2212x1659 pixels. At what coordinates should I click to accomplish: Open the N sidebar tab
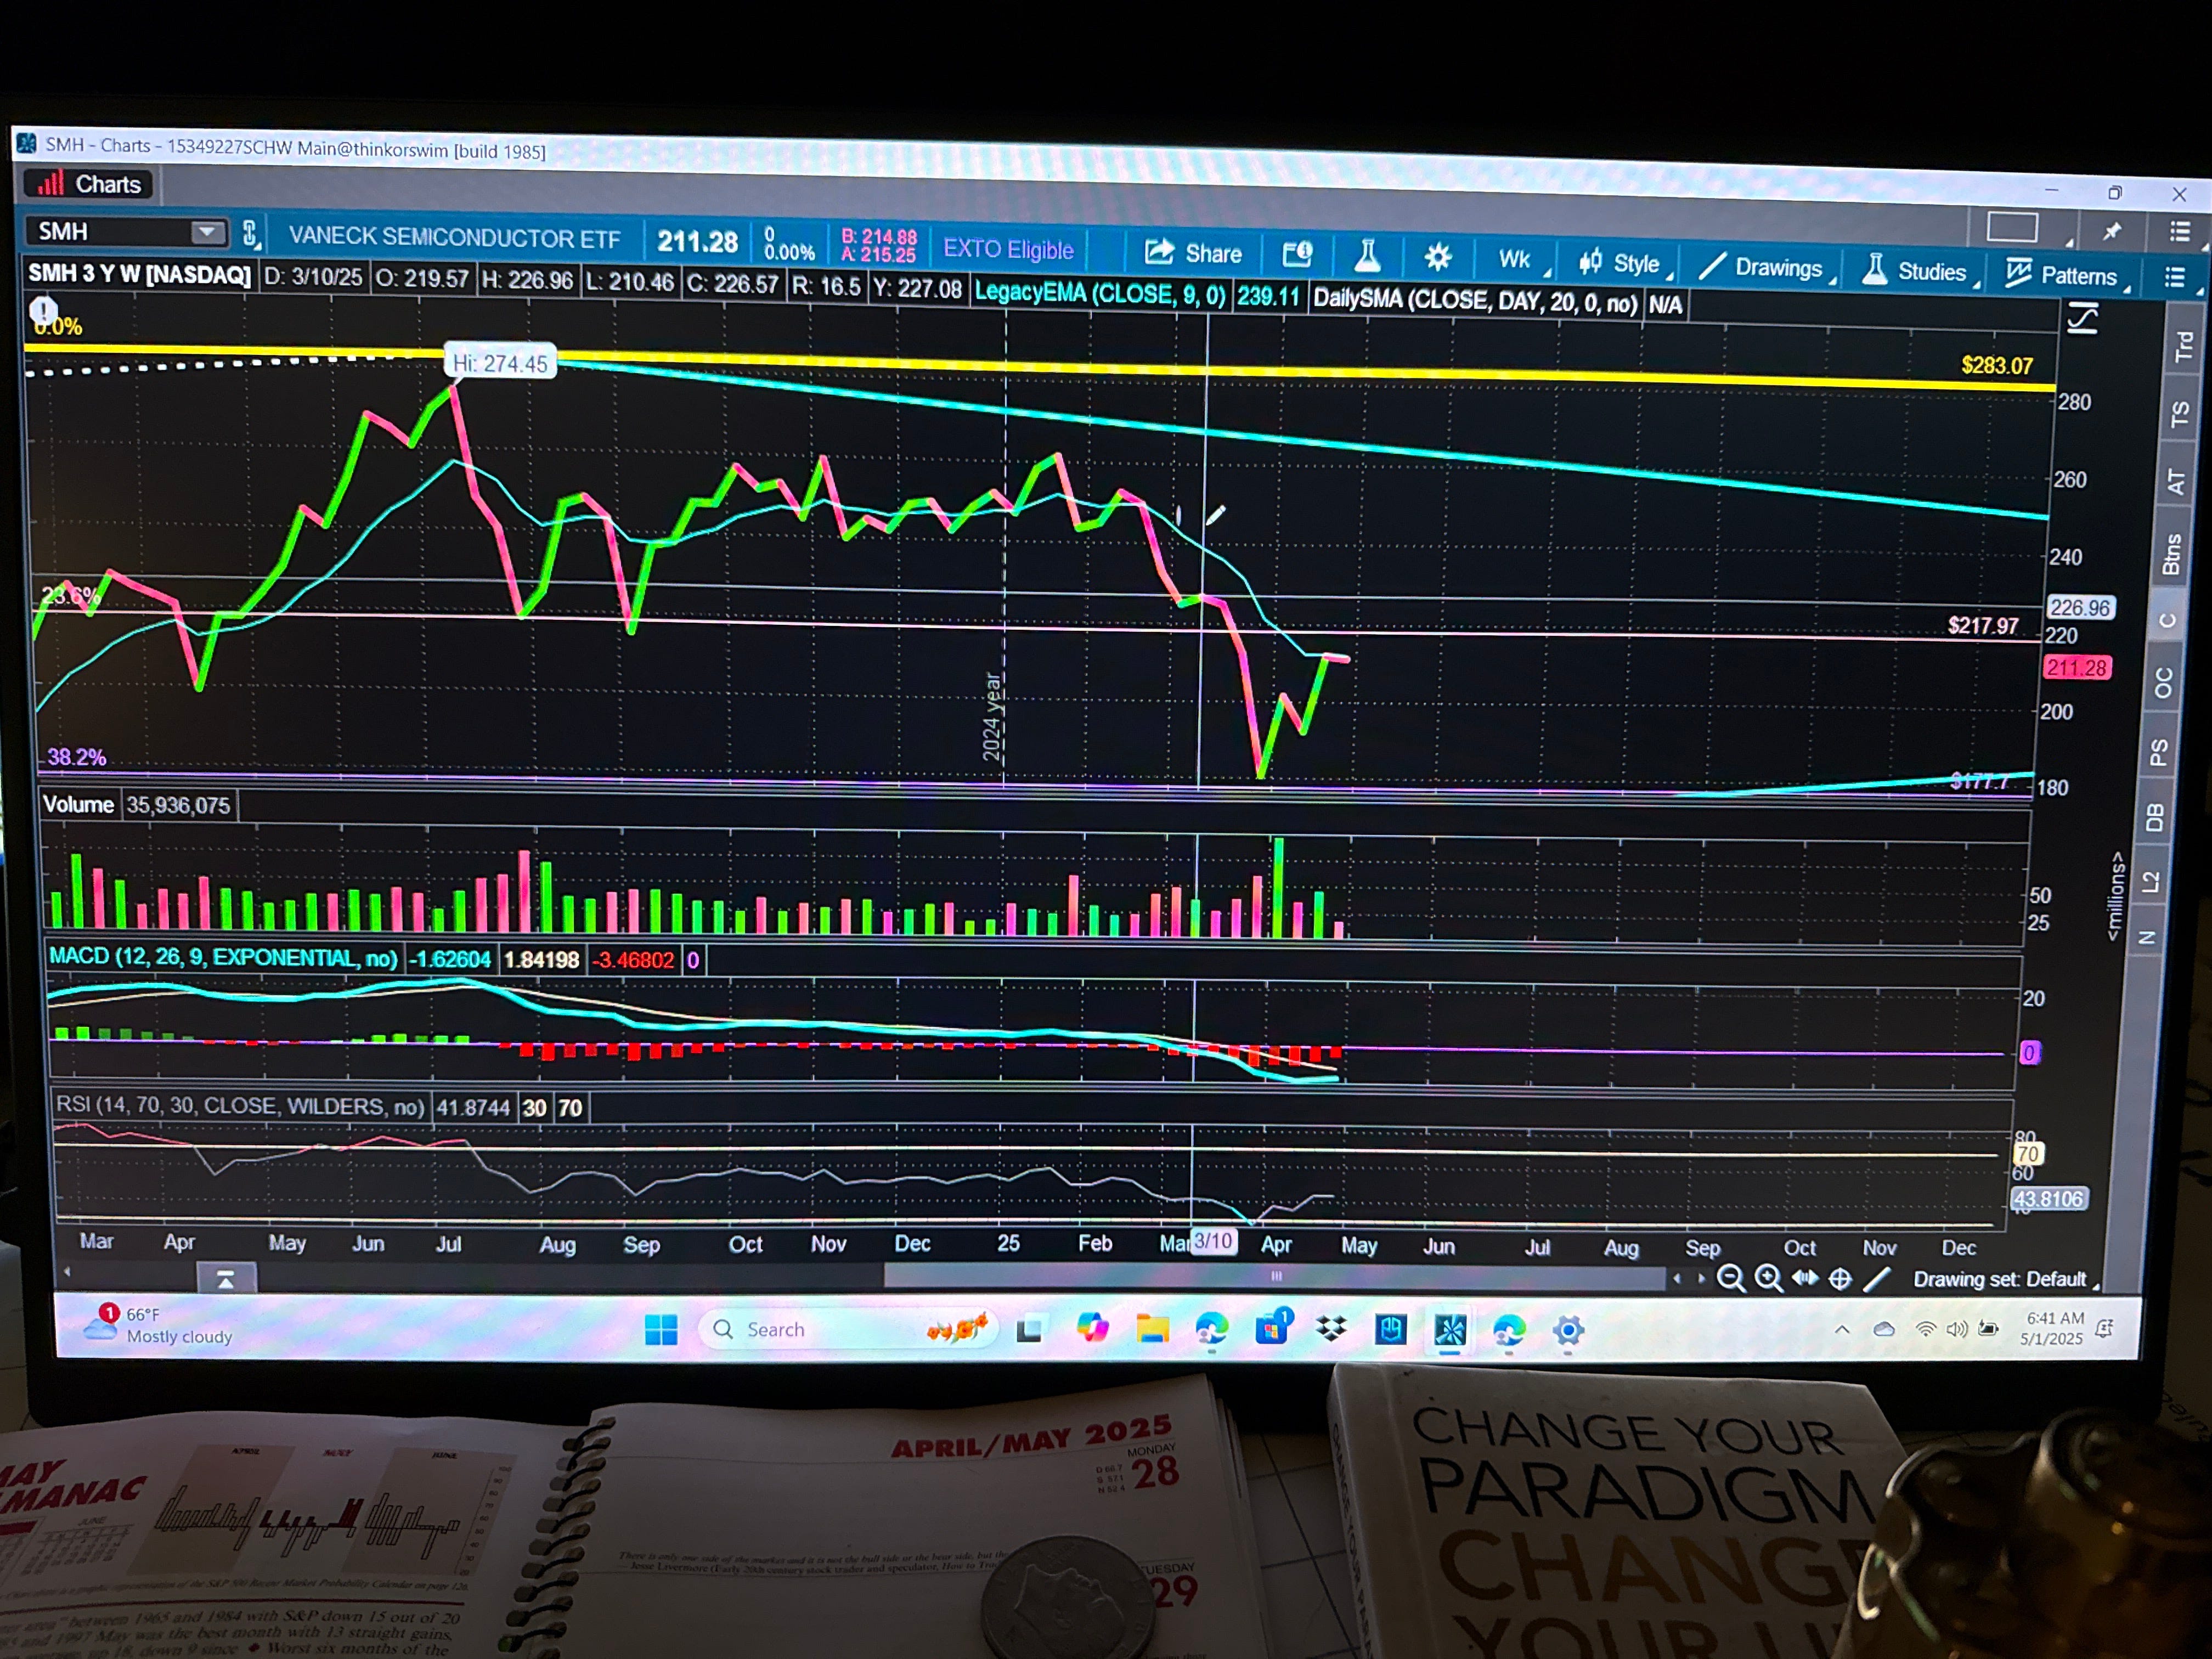(2147, 937)
